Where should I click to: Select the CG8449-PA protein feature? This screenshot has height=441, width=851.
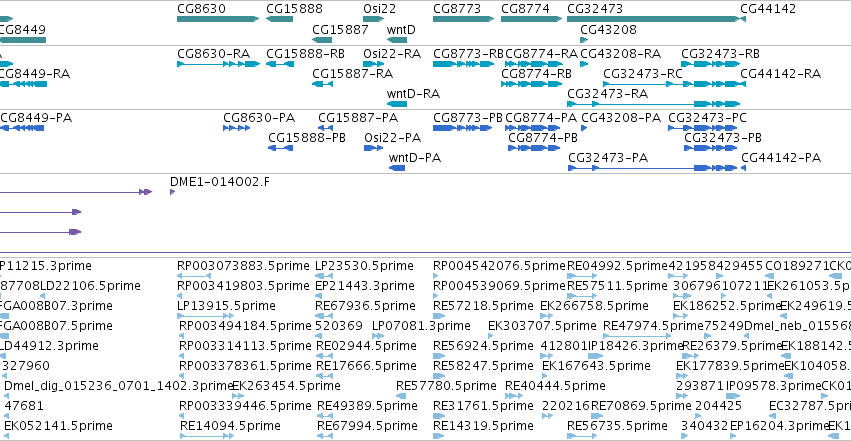pyautogui.click(x=22, y=128)
